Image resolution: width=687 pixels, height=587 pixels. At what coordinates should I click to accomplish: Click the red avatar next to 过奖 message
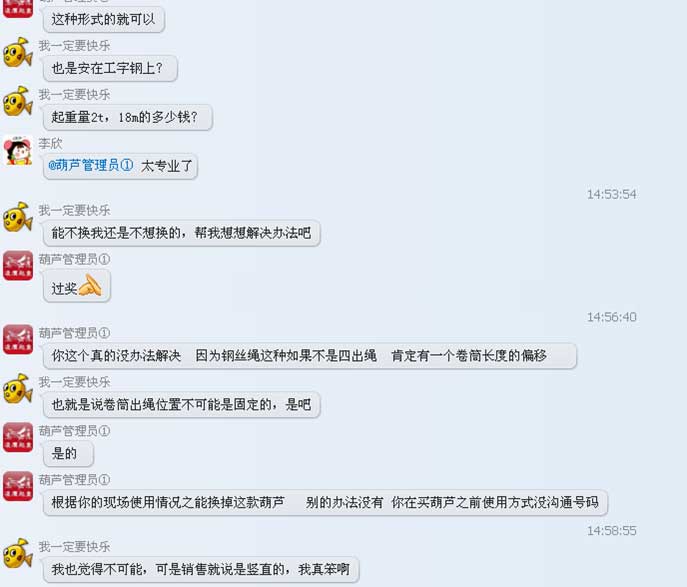18,265
